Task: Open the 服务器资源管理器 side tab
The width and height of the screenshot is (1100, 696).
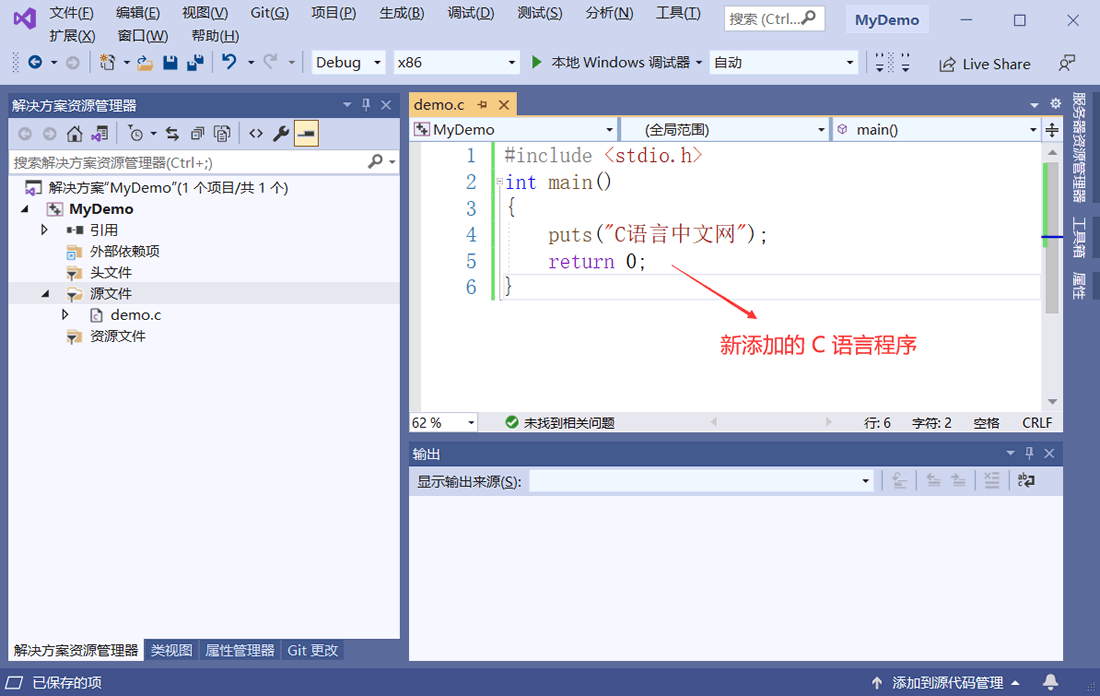Action: pyautogui.click(x=1078, y=147)
